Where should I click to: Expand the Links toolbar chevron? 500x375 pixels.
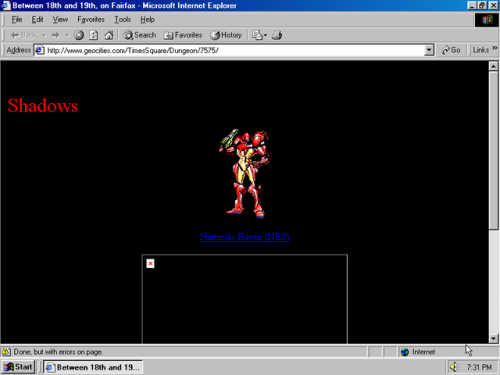click(495, 48)
